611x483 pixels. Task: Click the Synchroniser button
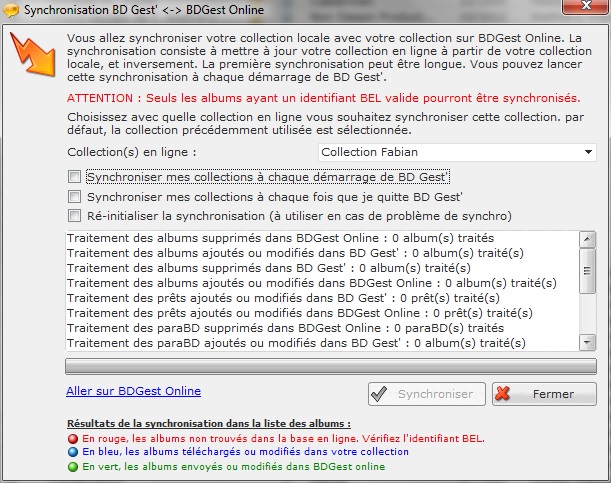427,394
